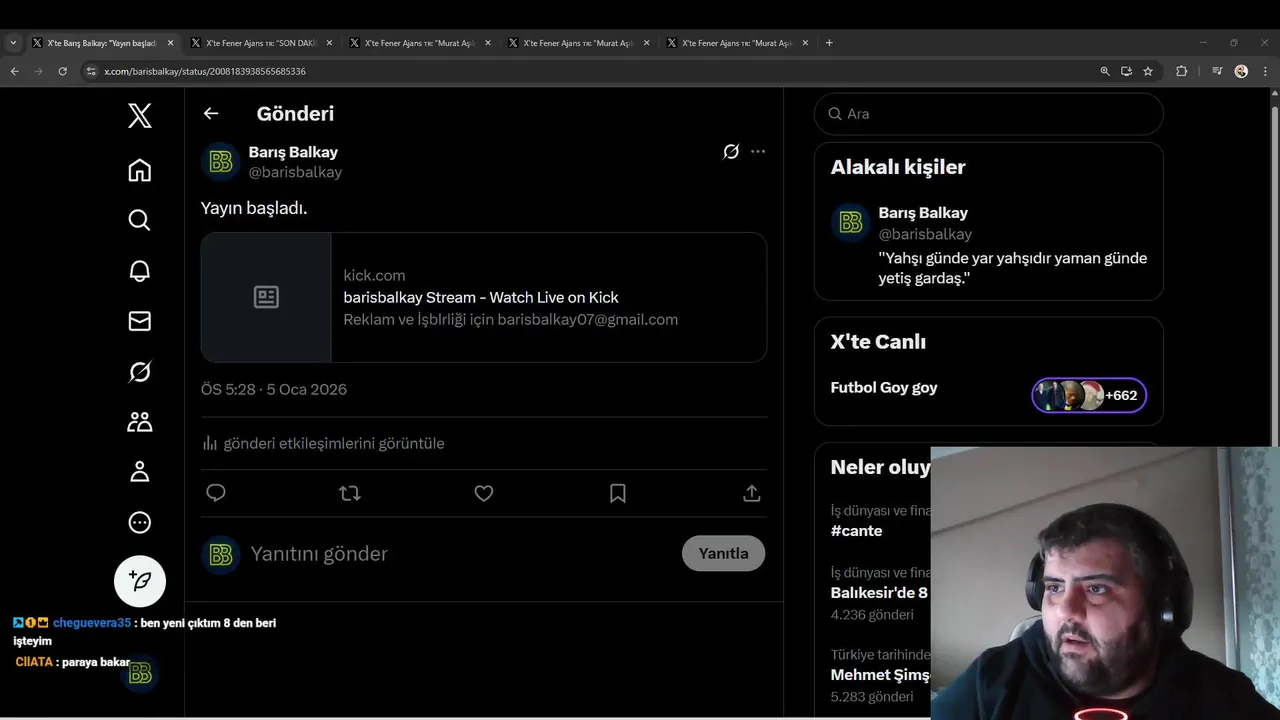Click site info icon in address bar
1280x720 pixels.
click(x=91, y=71)
